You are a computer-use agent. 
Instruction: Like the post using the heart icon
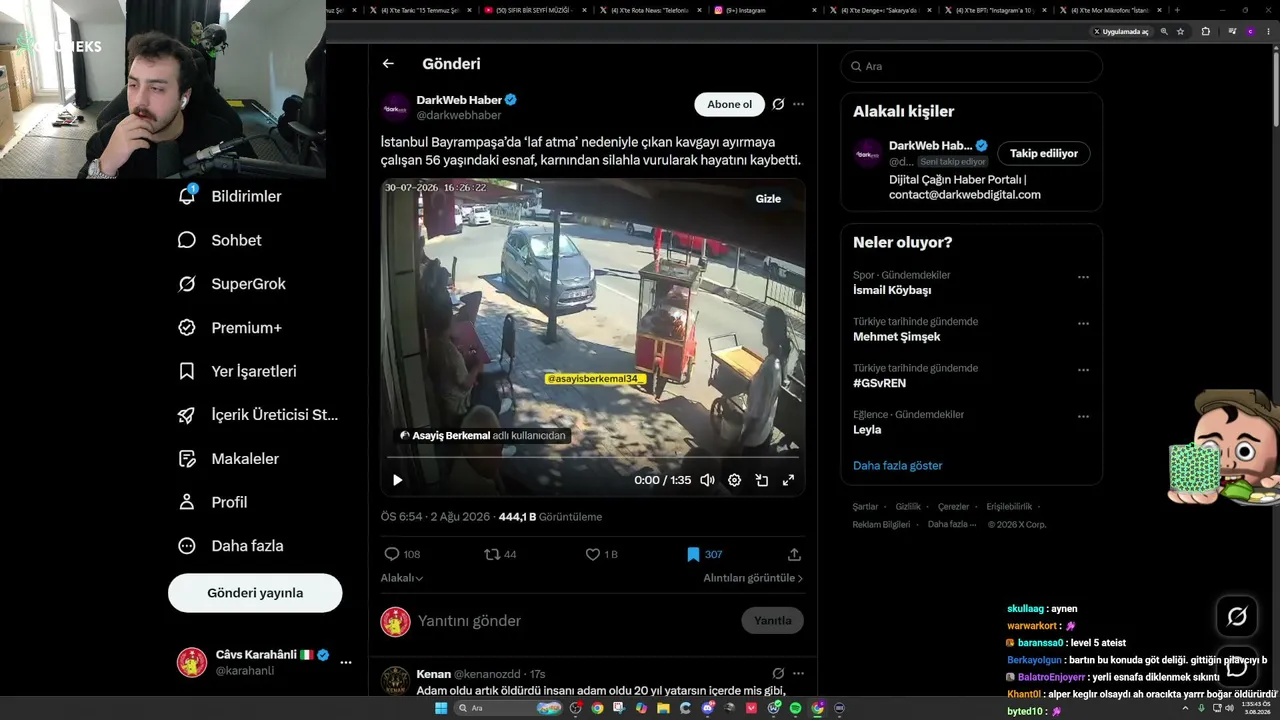pos(592,554)
